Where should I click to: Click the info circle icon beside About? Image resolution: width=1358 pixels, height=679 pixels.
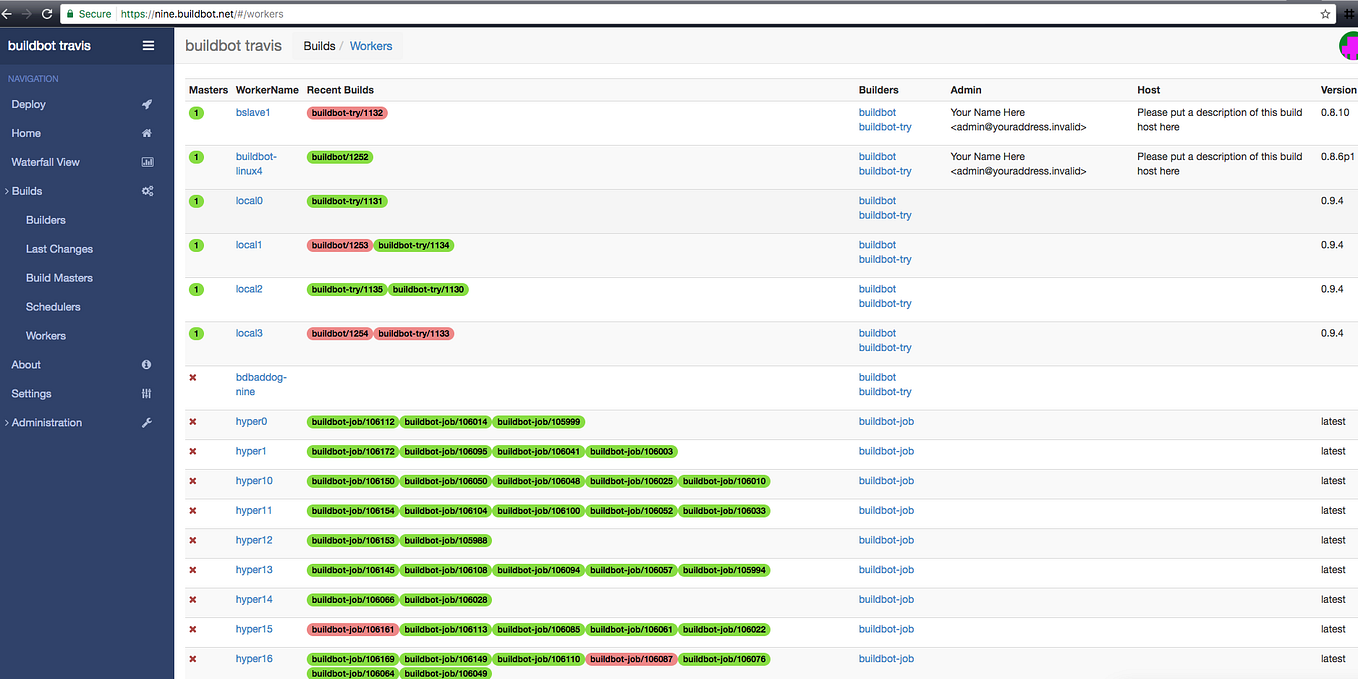(147, 365)
